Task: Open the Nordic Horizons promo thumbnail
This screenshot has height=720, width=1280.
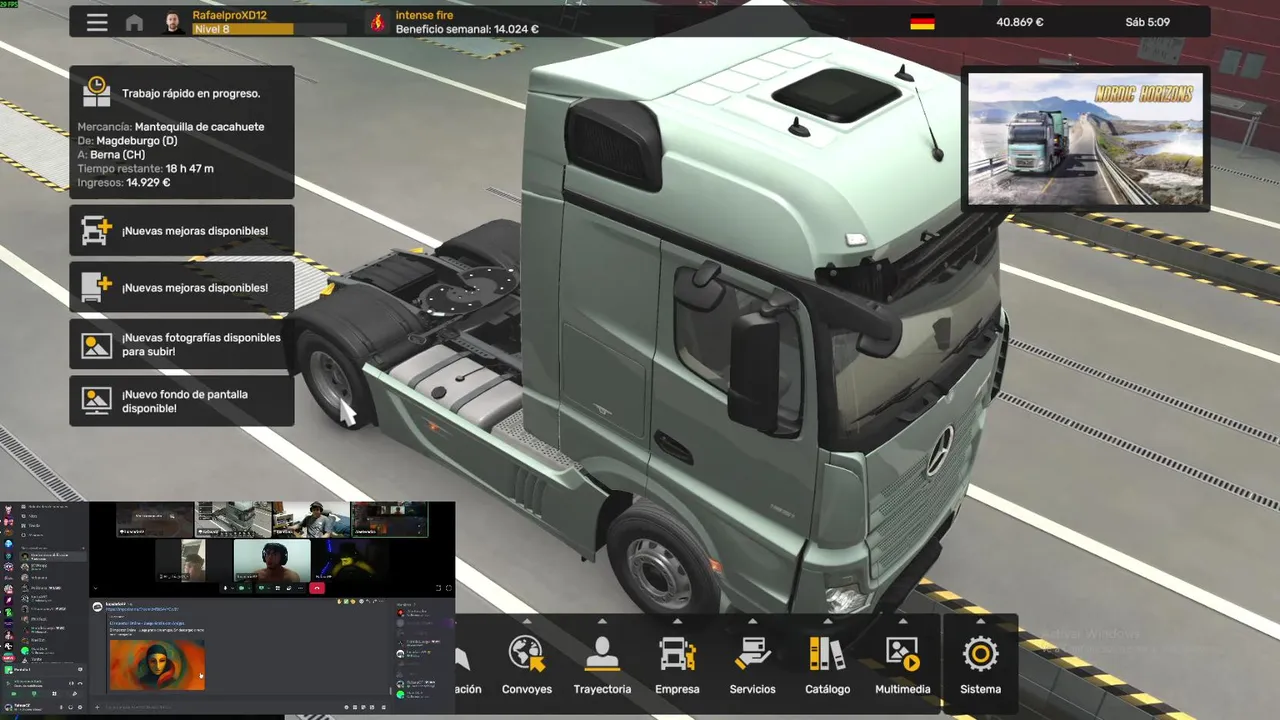Action: point(1086,139)
